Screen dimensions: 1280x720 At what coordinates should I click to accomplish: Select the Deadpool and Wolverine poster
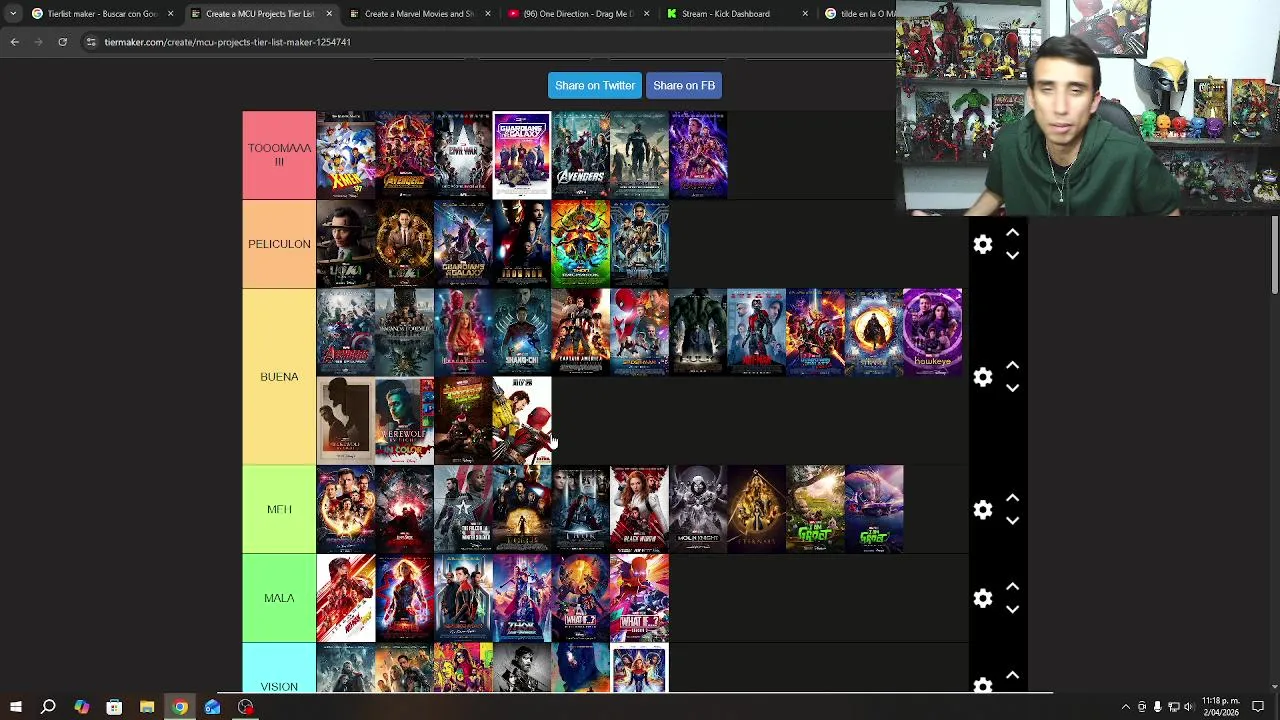click(x=522, y=421)
